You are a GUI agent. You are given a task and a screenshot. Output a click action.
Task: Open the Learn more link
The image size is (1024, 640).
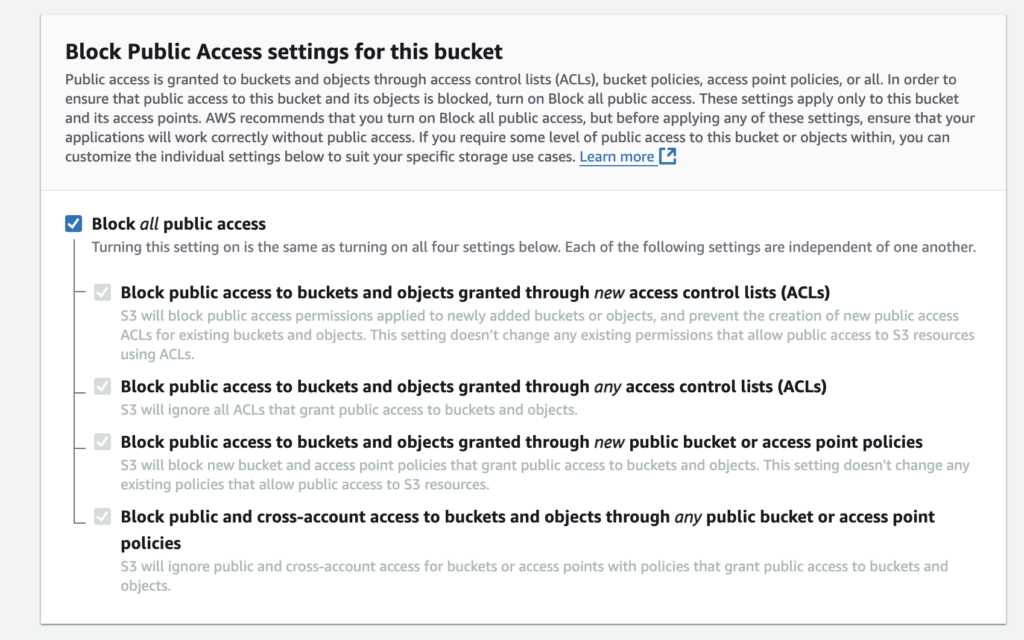coord(616,157)
